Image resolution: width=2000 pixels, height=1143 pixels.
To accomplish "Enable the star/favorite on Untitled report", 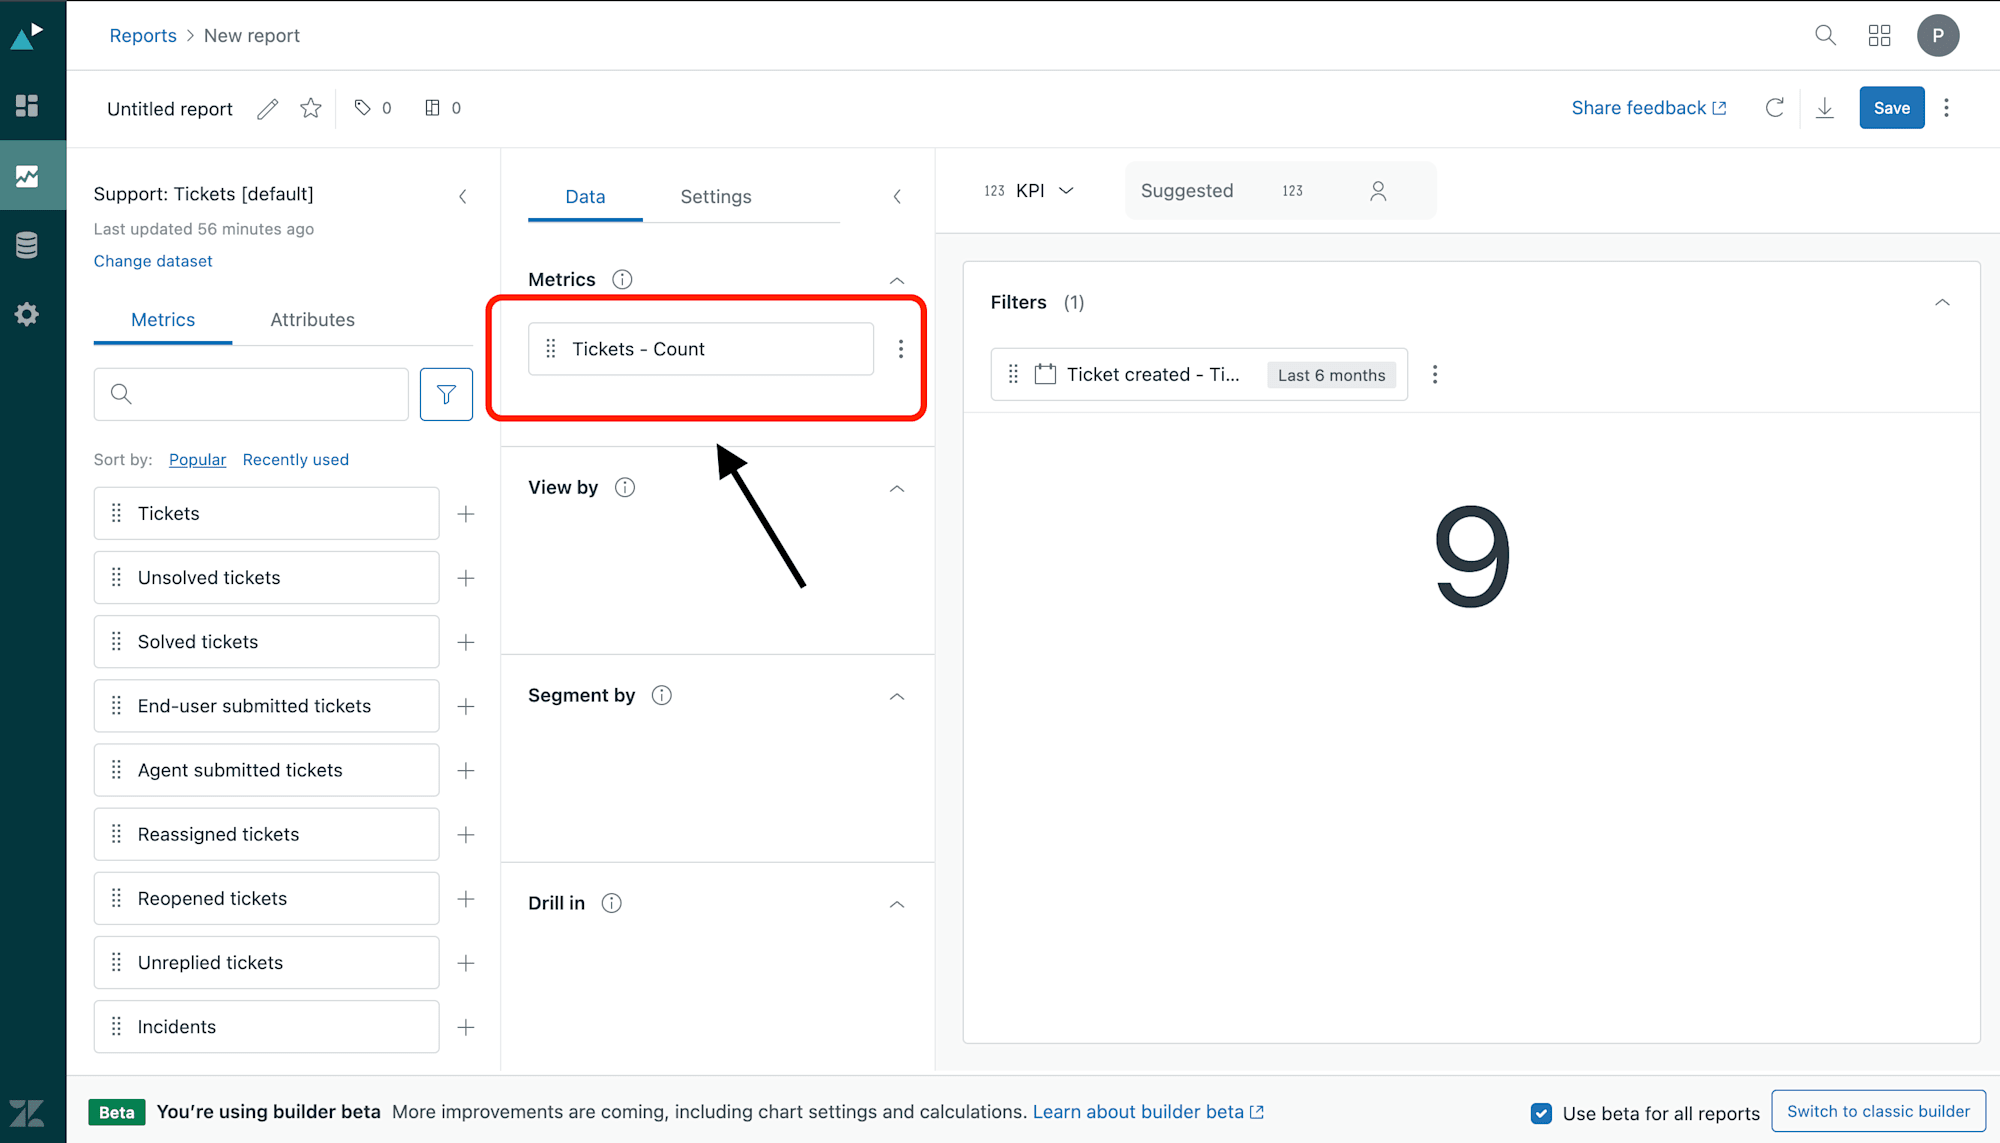I will (x=309, y=107).
